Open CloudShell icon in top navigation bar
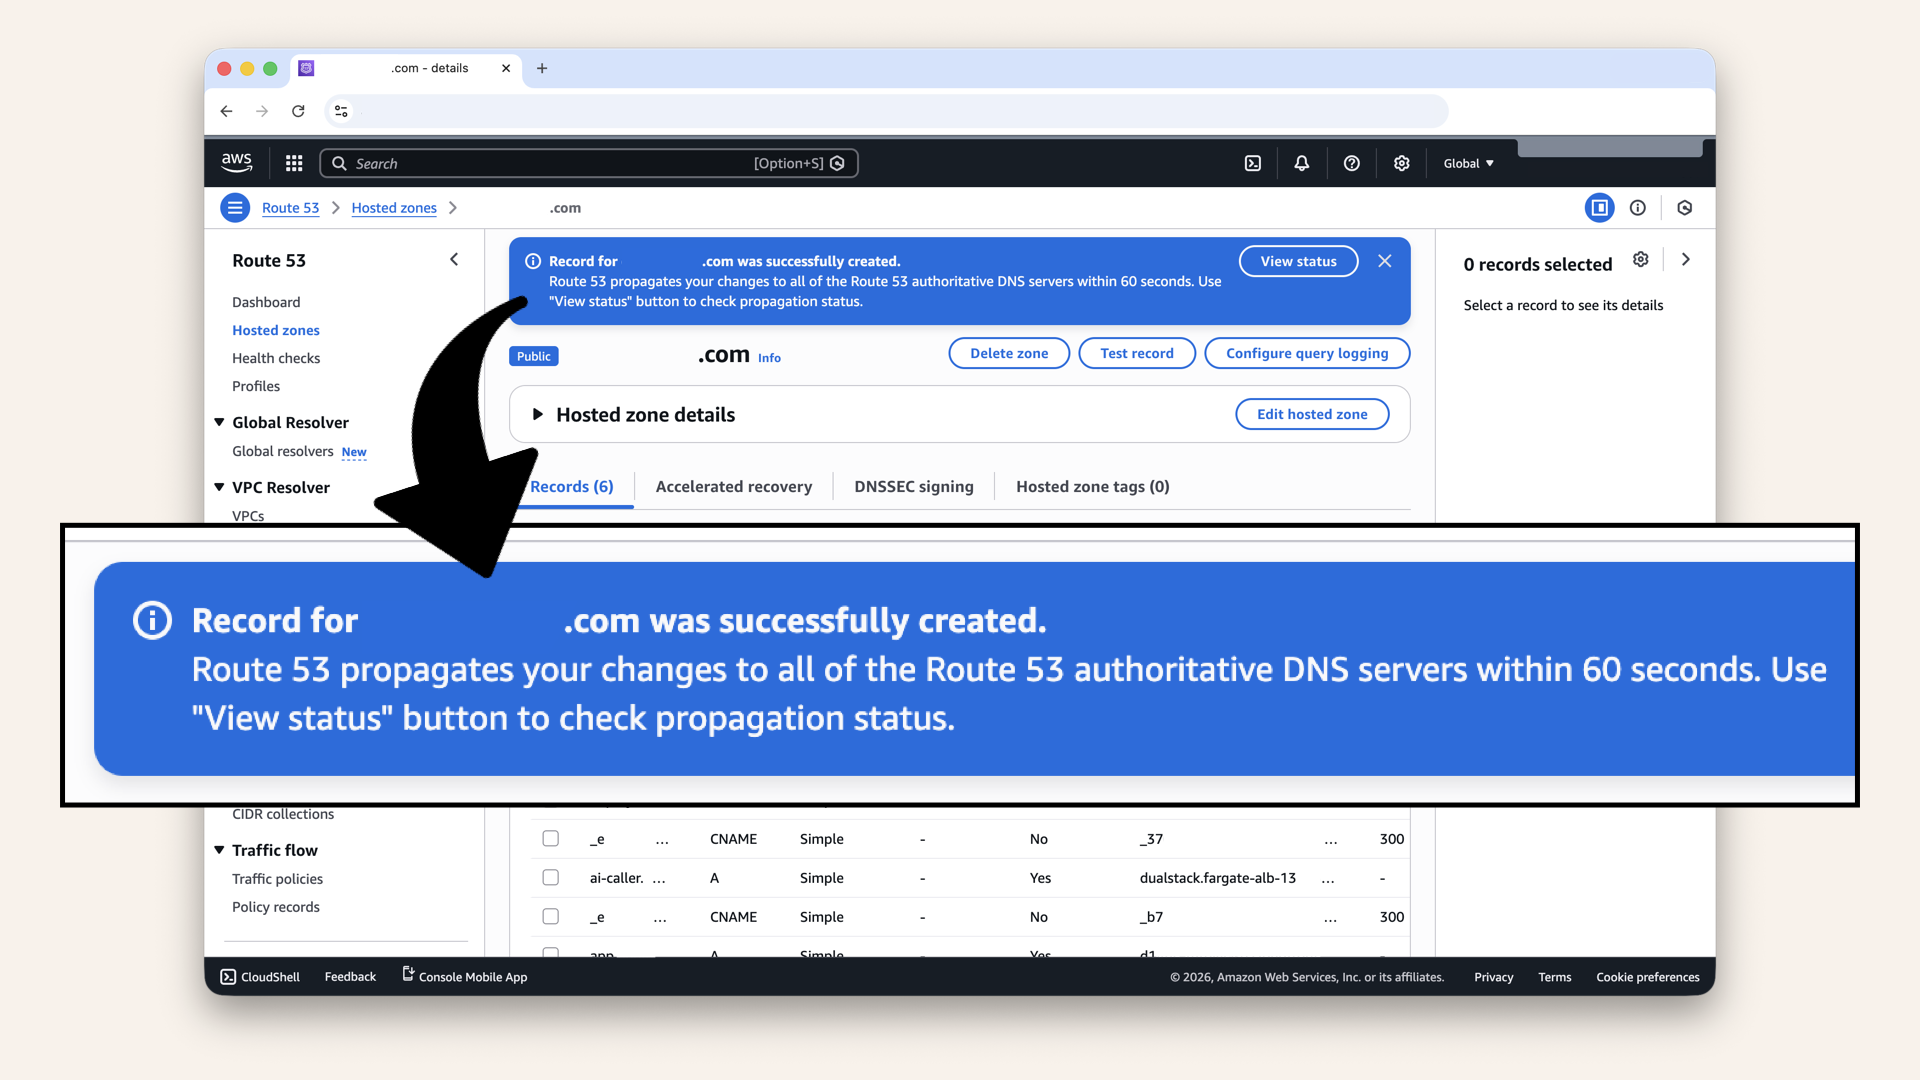This screenshot has width=1920, height=1080. coord(1253,163)
